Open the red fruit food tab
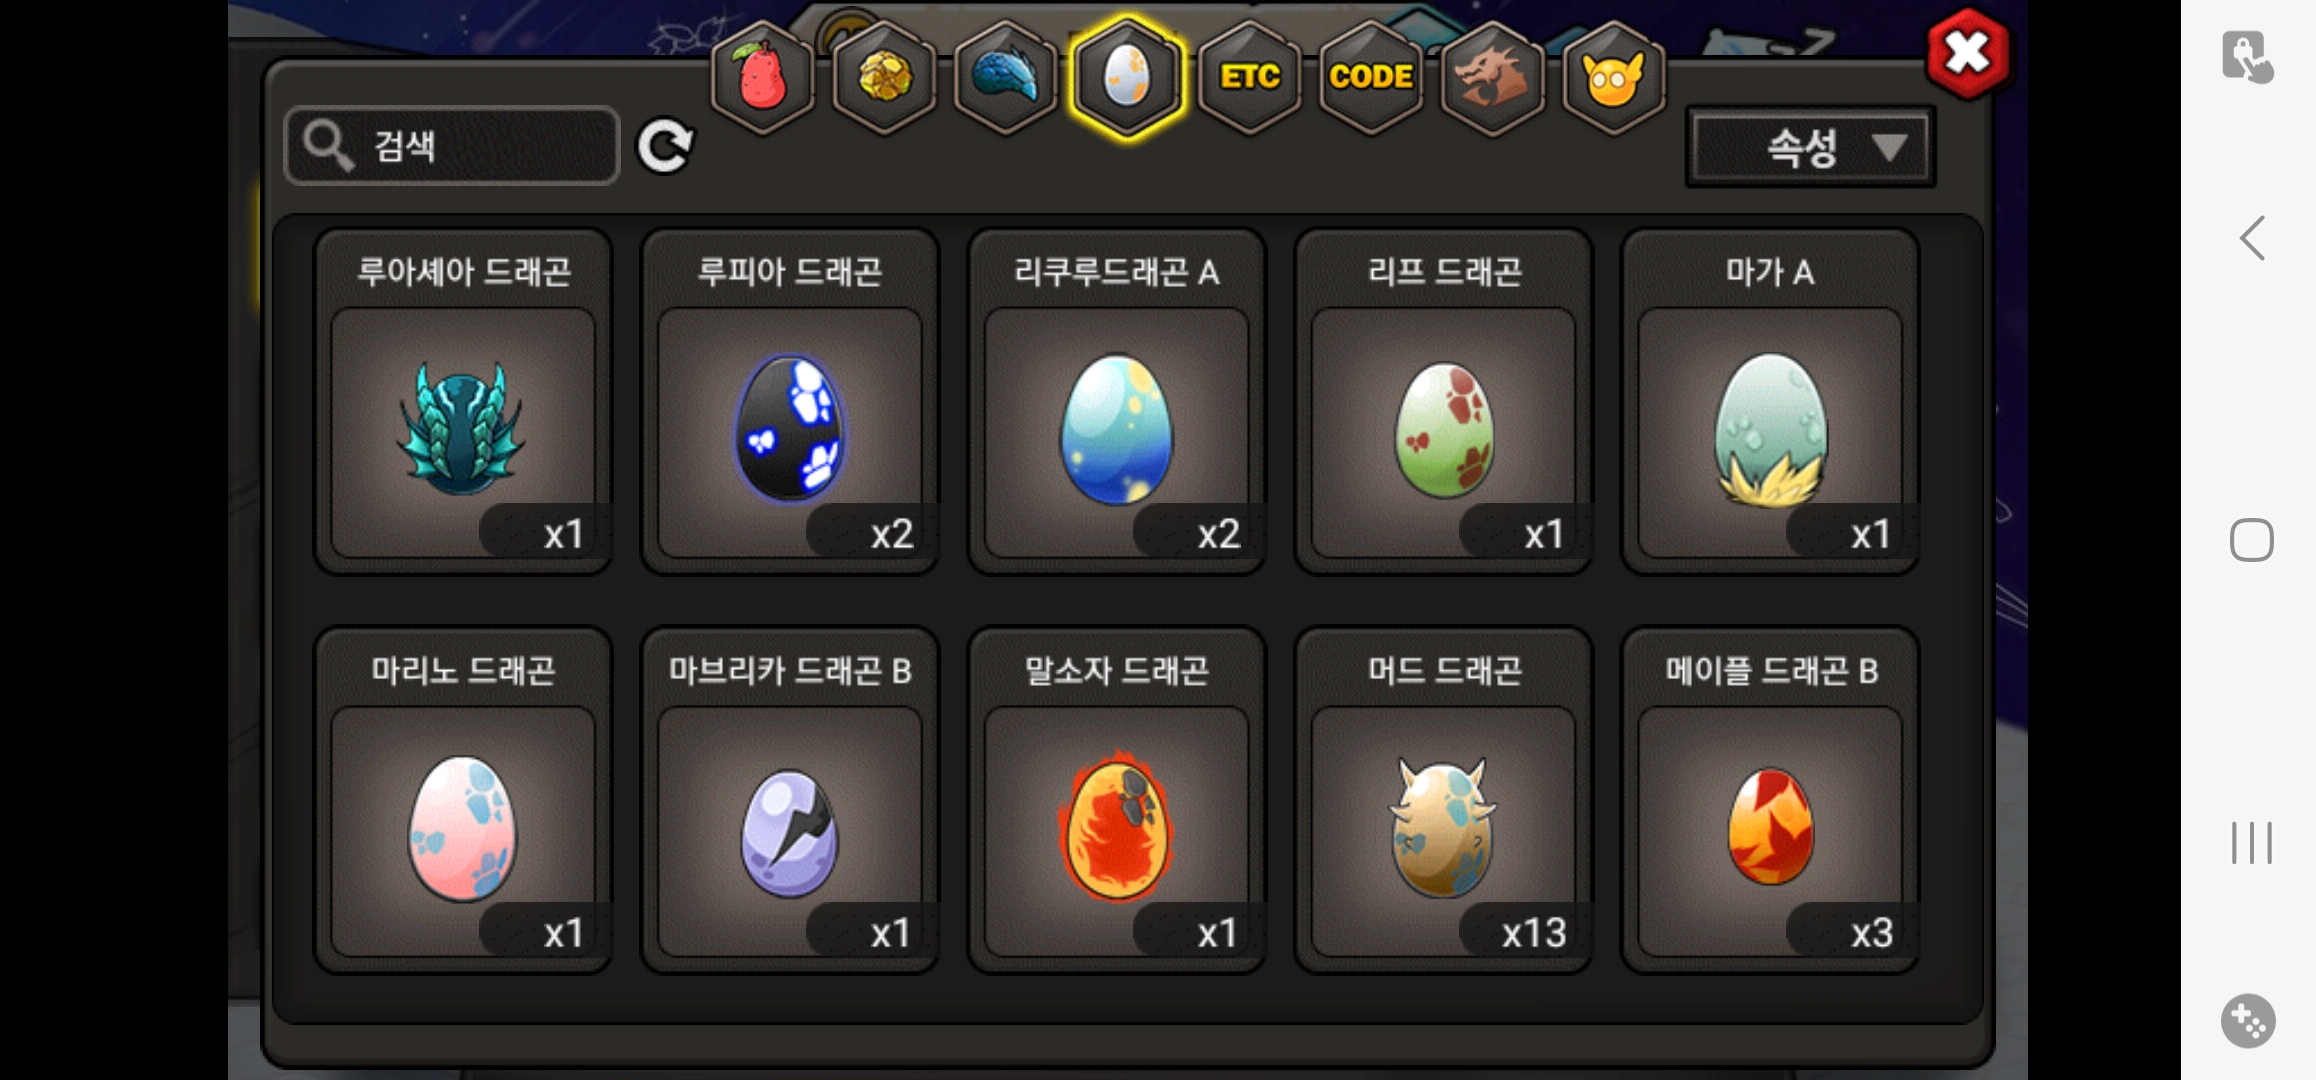This screenshot has height=1080, width=2316. click(x=762, y=77)
